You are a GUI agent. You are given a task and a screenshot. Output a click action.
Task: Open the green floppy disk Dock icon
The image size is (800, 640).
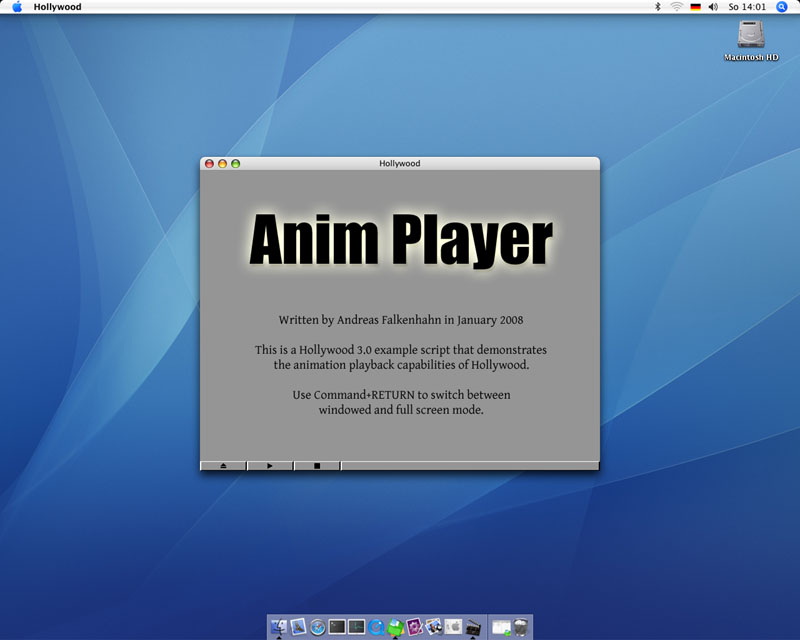(395, 627)
